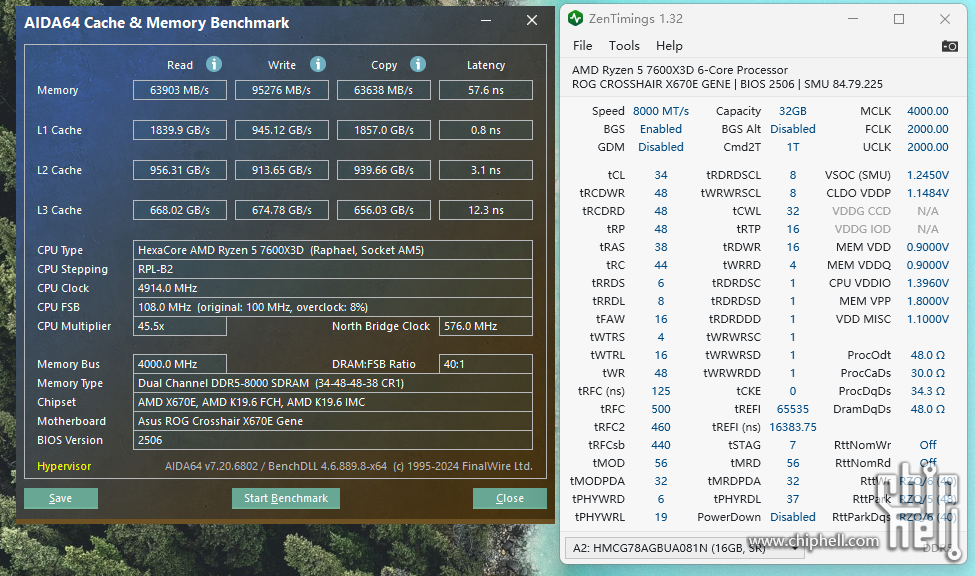The width and height of the screenshot is (975, 576).
Task: Click the tCL value 34
Action: pos(661,175)
